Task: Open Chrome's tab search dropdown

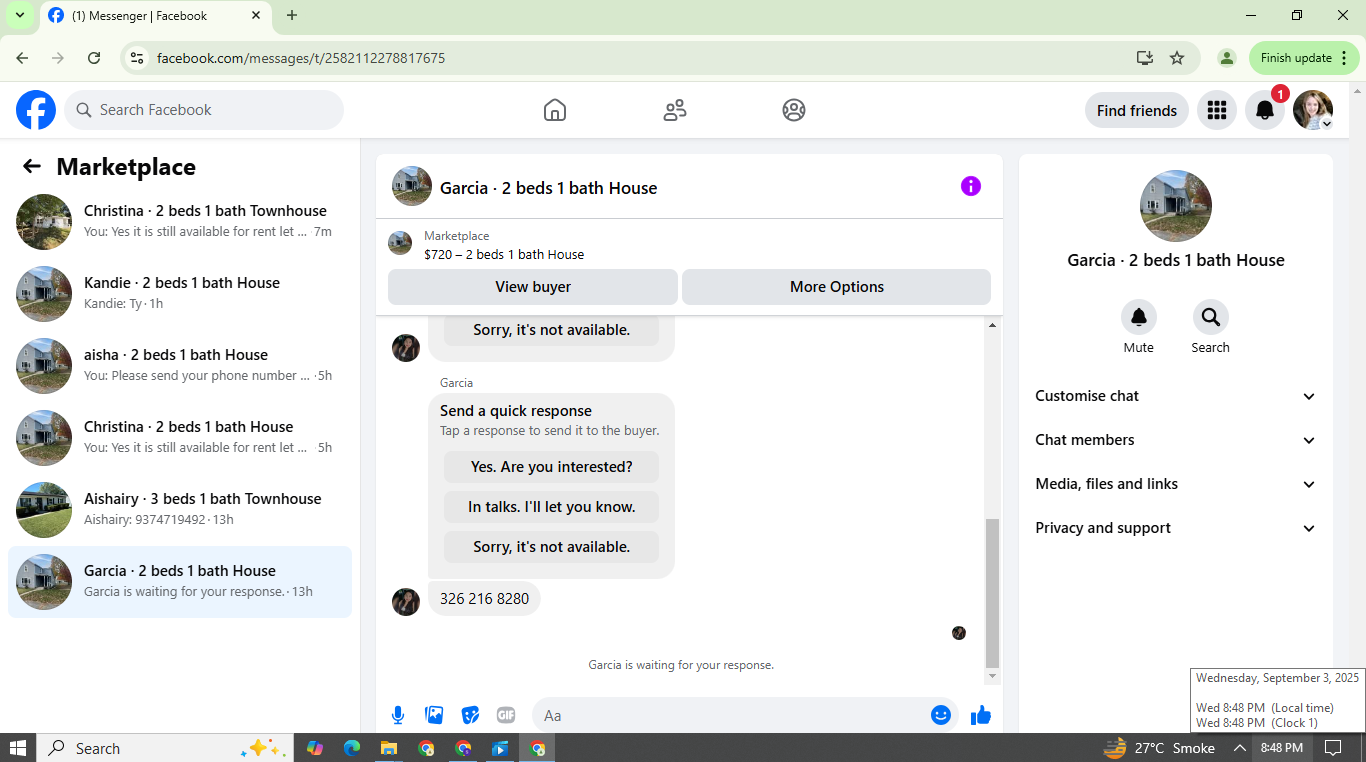Action: tap(19, 15)
